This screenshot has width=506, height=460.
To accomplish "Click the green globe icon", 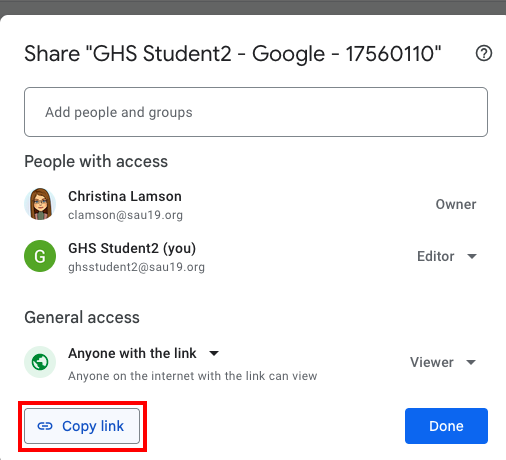I will point(40,362).
